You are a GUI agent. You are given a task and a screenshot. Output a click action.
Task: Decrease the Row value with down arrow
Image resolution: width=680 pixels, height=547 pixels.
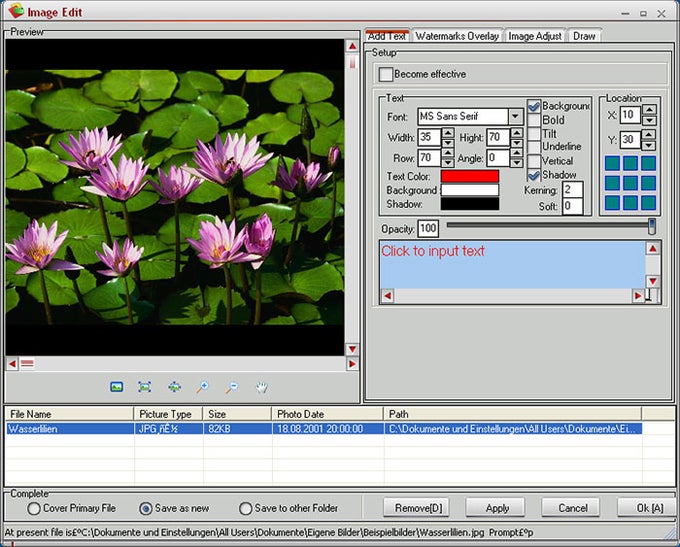(x=448, y=163)
